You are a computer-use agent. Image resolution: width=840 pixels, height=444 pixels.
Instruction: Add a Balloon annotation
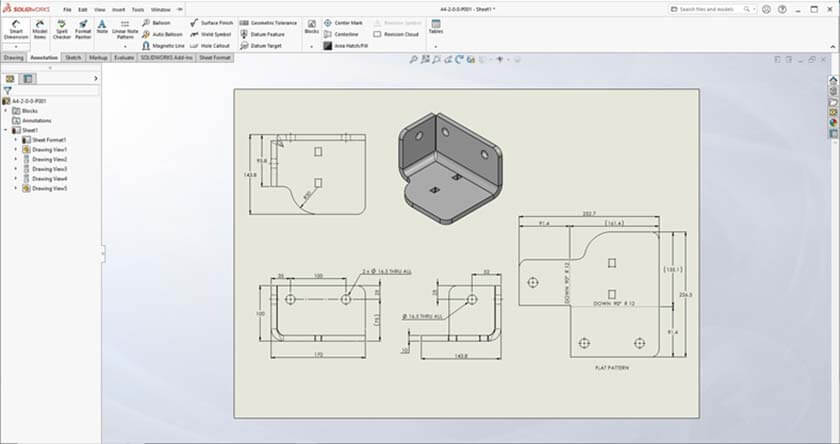[x=157, y=22]
